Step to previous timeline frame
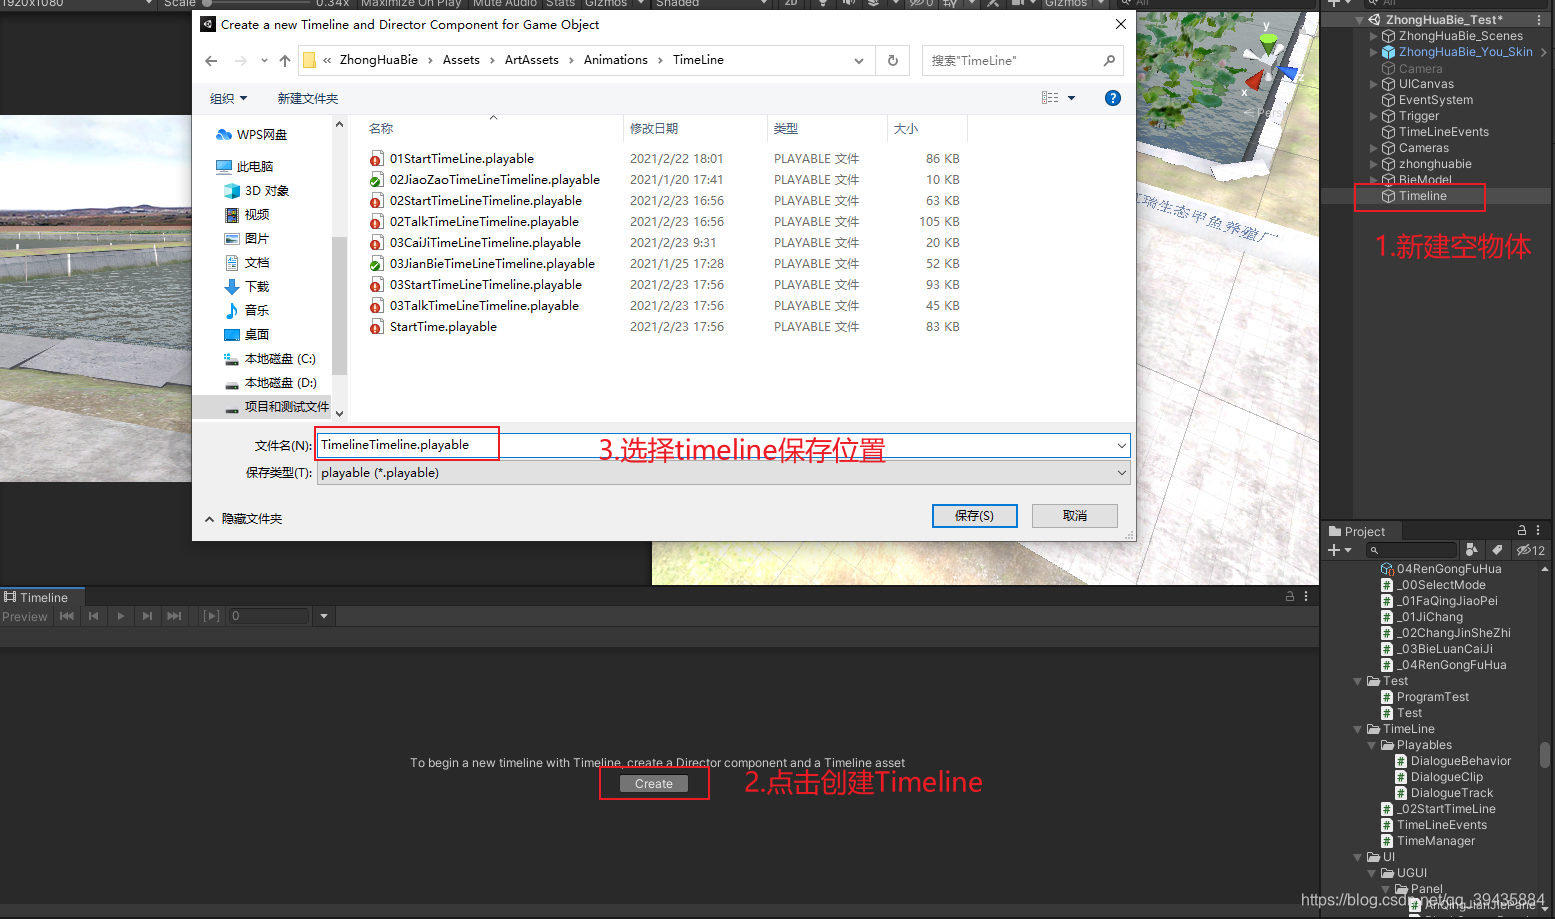Image resolution: width=1555 pixels, height=919 pixels. pos(93,617)
